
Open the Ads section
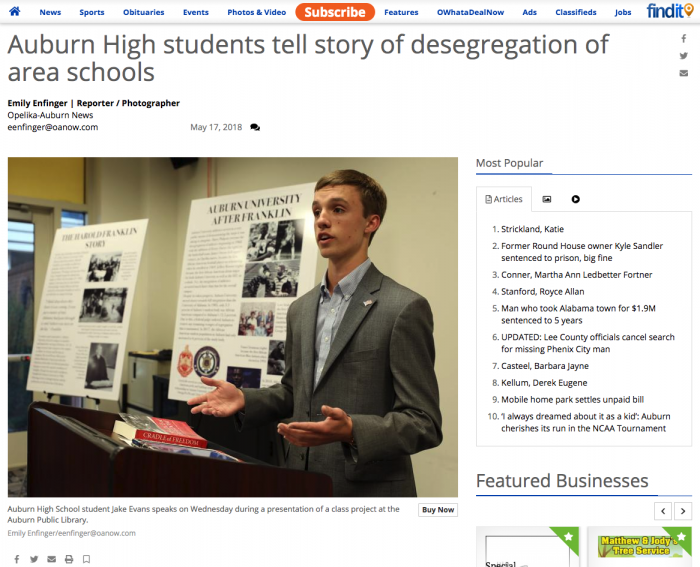click(529, 12)
